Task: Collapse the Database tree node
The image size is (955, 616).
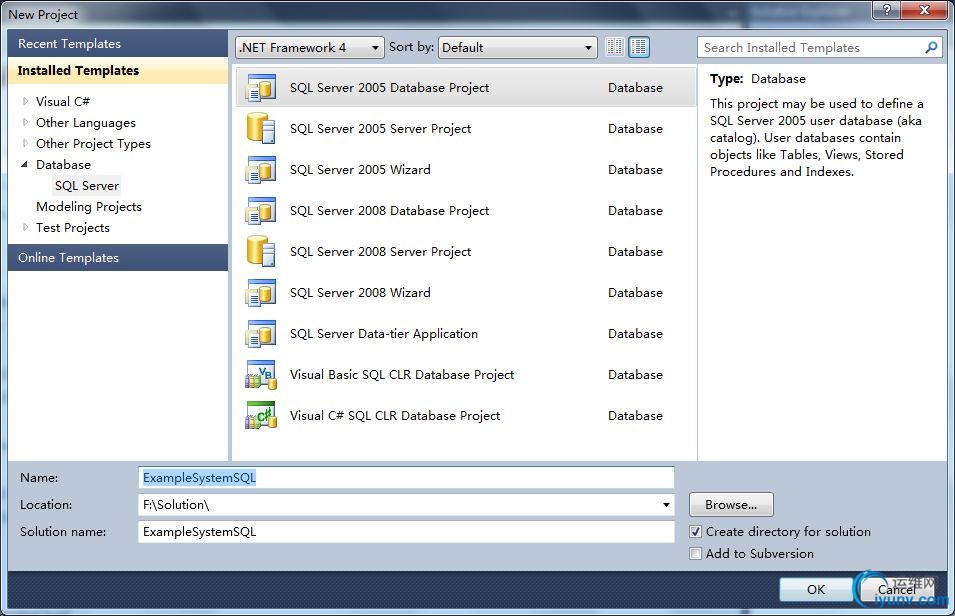Action: [25, 165]
